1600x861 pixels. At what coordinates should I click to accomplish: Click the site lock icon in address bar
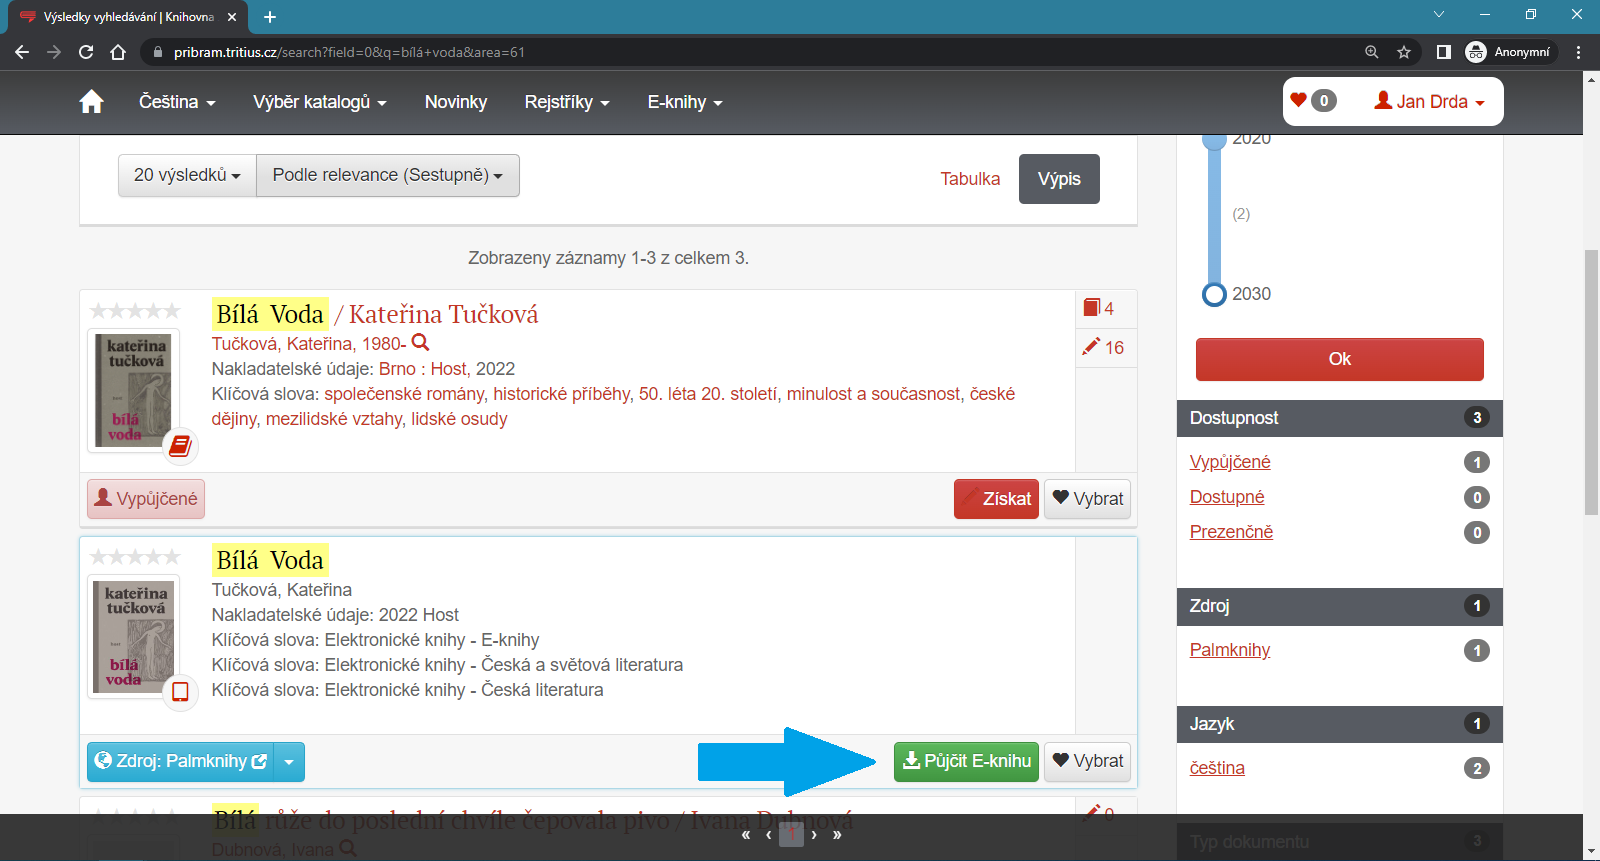(157, 52)
